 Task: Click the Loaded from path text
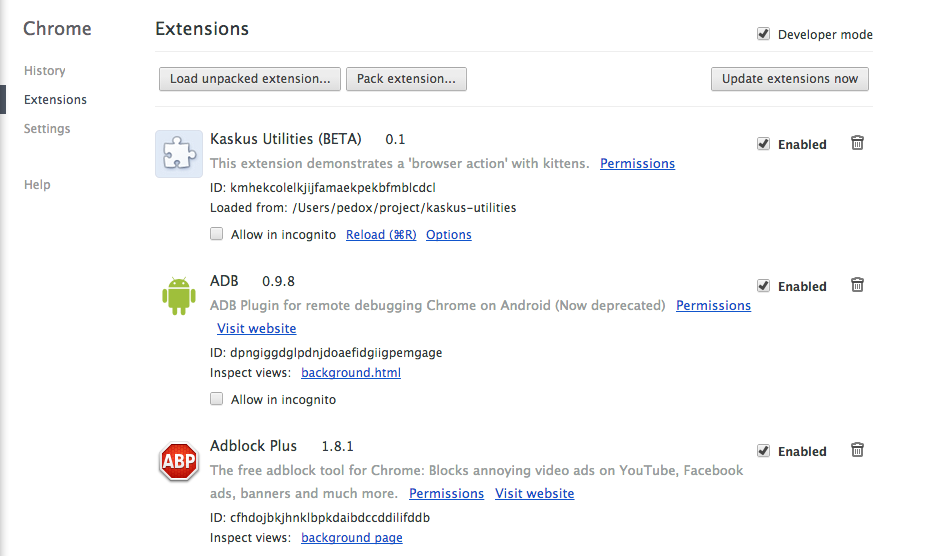[363, 208]
